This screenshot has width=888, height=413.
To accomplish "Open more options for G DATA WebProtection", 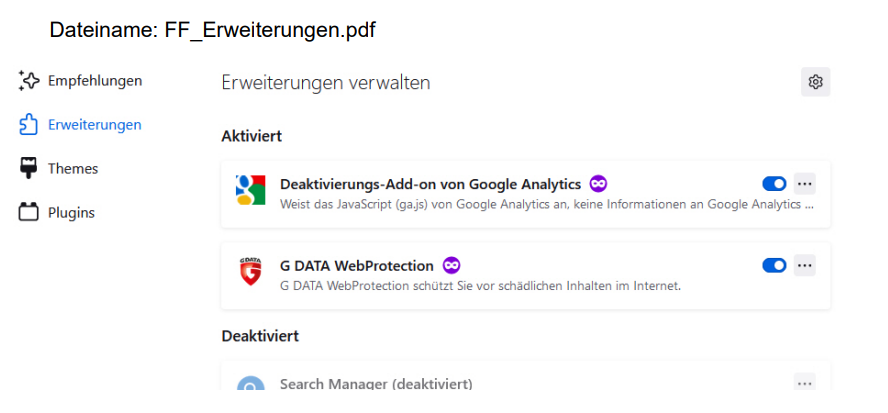I will pyautogui.click(x=805, y=265).
